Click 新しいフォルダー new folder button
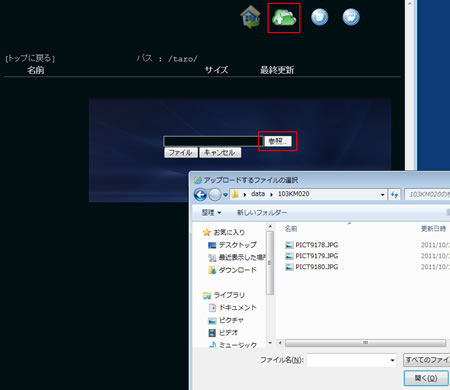This screenshot has height=390, width=450. click(262, 212)
